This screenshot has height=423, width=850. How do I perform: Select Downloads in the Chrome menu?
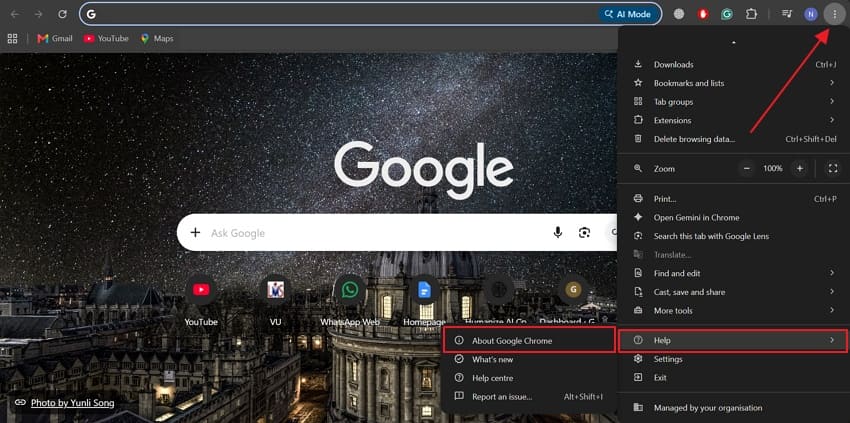point(735,65)
